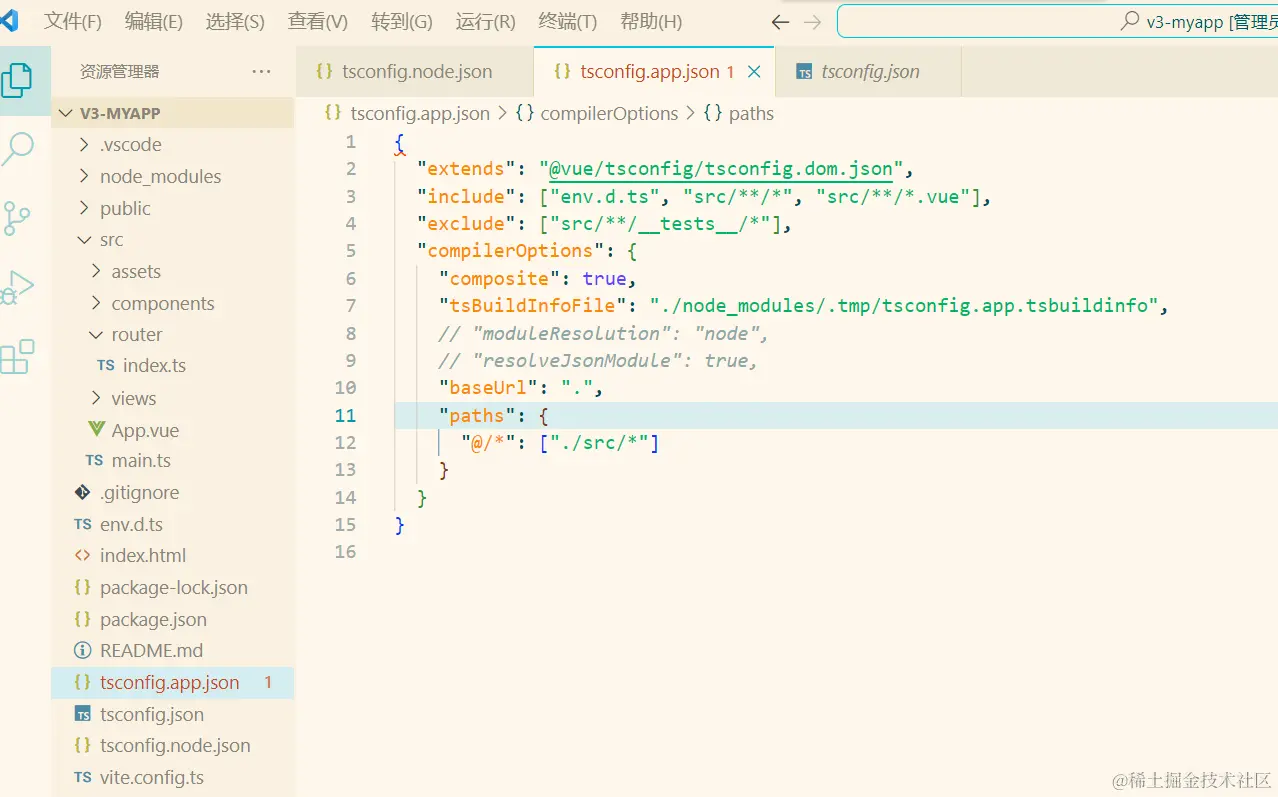Viewport: 1278px width, 797px height.
Task: Expand the views folder
Action: [173, 398]
